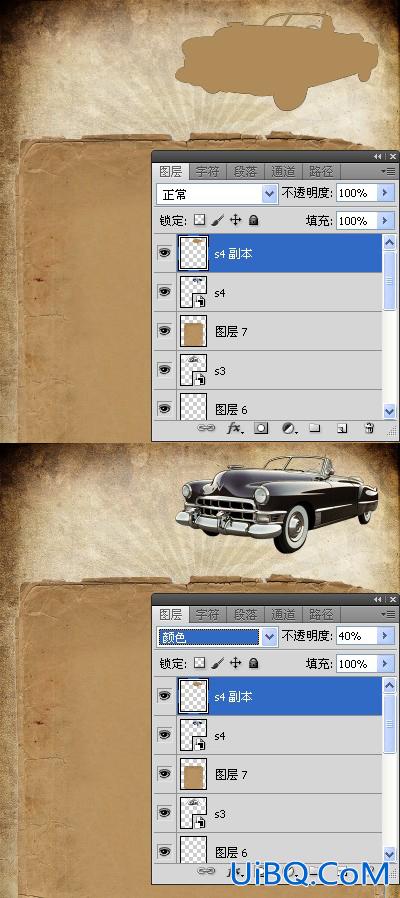Hide s4 副本 layer in upper panel
Image resolution: width=400 pixels, height=898 pixels.
click(164, 253)
